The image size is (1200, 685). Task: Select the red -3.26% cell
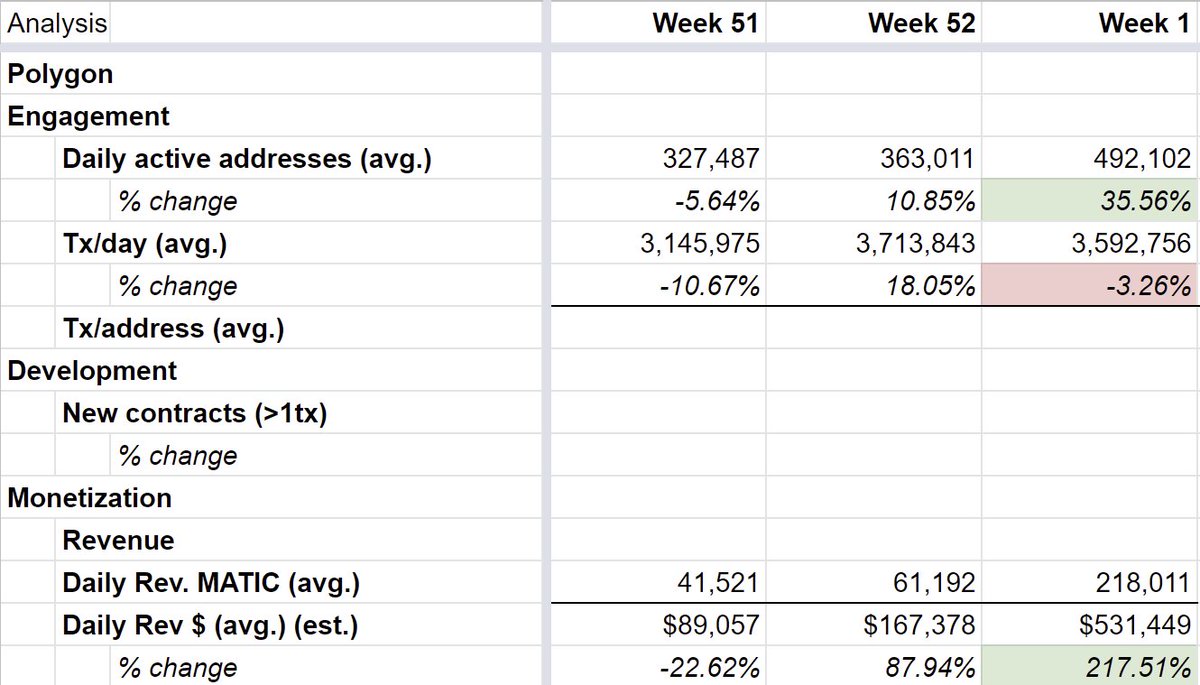tap(1091, 286)
